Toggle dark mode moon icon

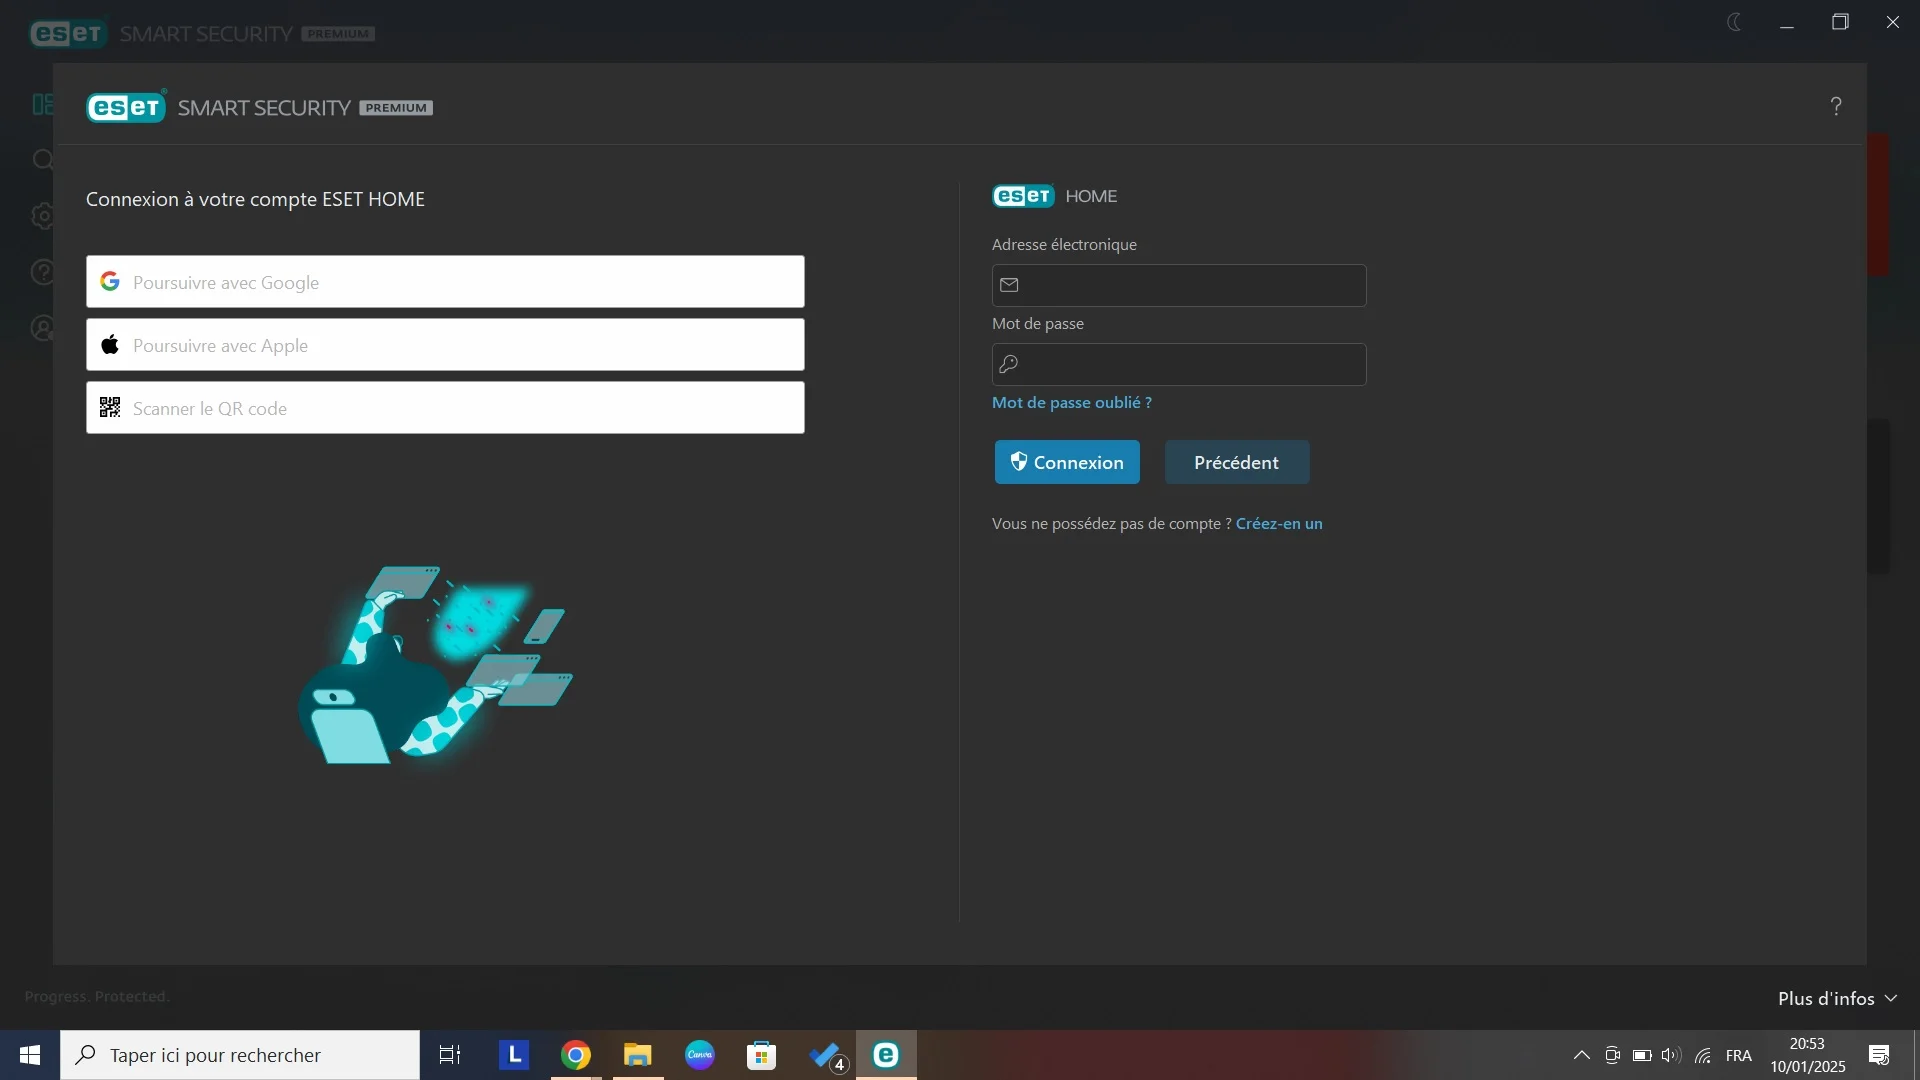pyautogui.click(x=1735, y=22)
